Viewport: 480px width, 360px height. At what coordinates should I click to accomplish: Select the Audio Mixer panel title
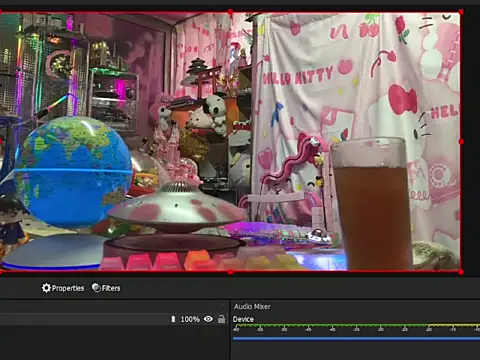[x=252, y=306]
